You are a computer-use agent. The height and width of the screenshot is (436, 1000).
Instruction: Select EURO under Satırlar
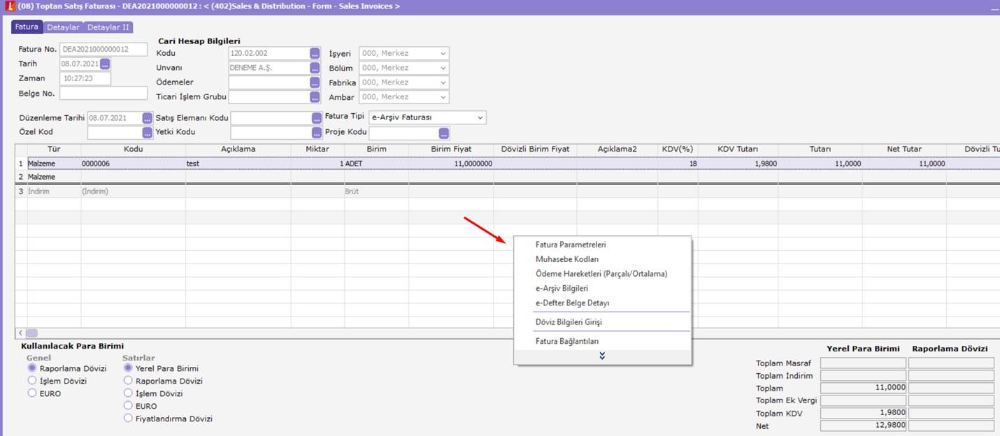(x=128, y=405)
